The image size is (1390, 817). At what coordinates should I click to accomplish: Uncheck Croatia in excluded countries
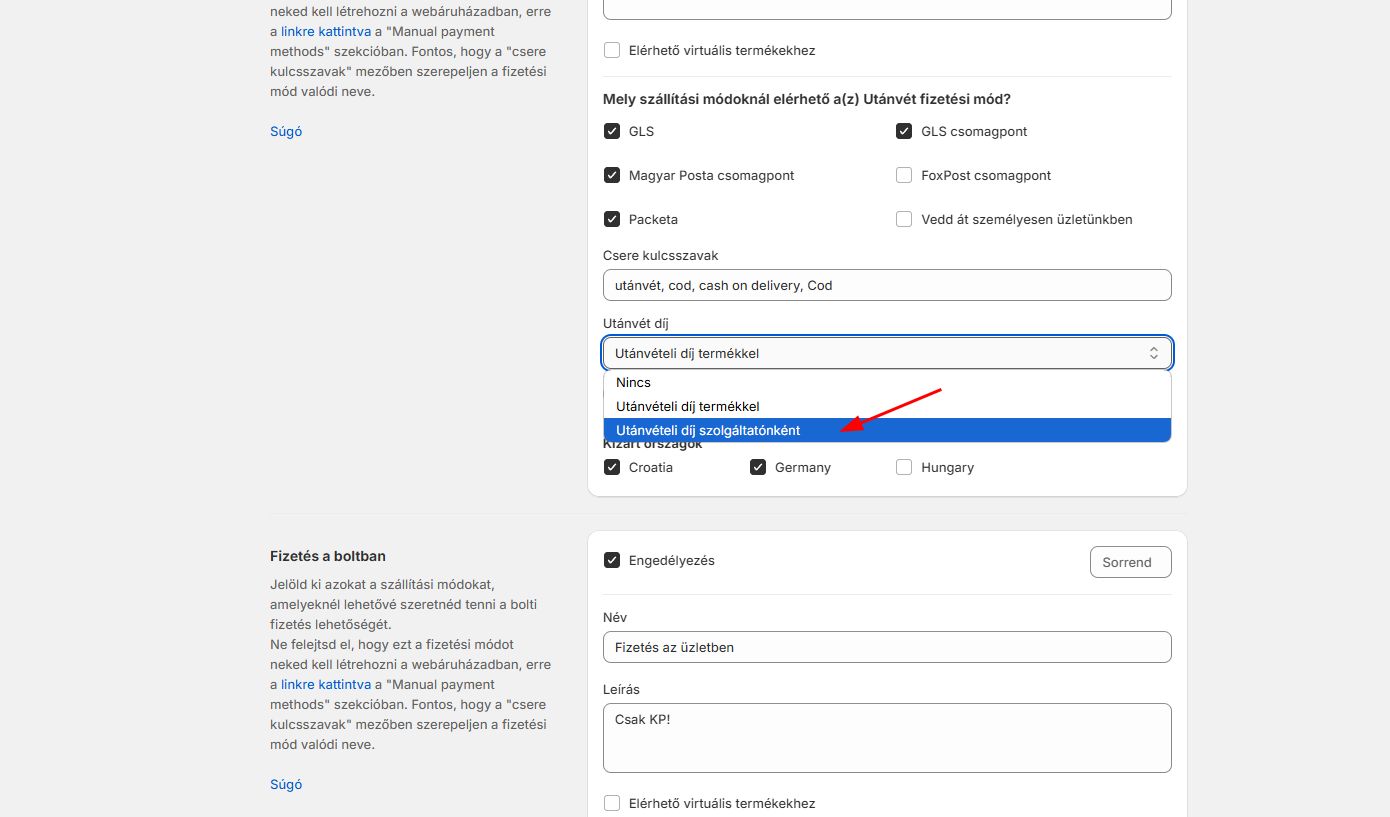[x=612, y=468]
